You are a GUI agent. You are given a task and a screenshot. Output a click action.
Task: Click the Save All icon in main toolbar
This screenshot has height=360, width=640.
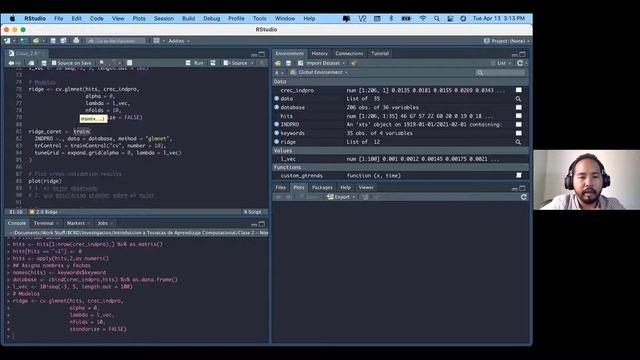63,41
